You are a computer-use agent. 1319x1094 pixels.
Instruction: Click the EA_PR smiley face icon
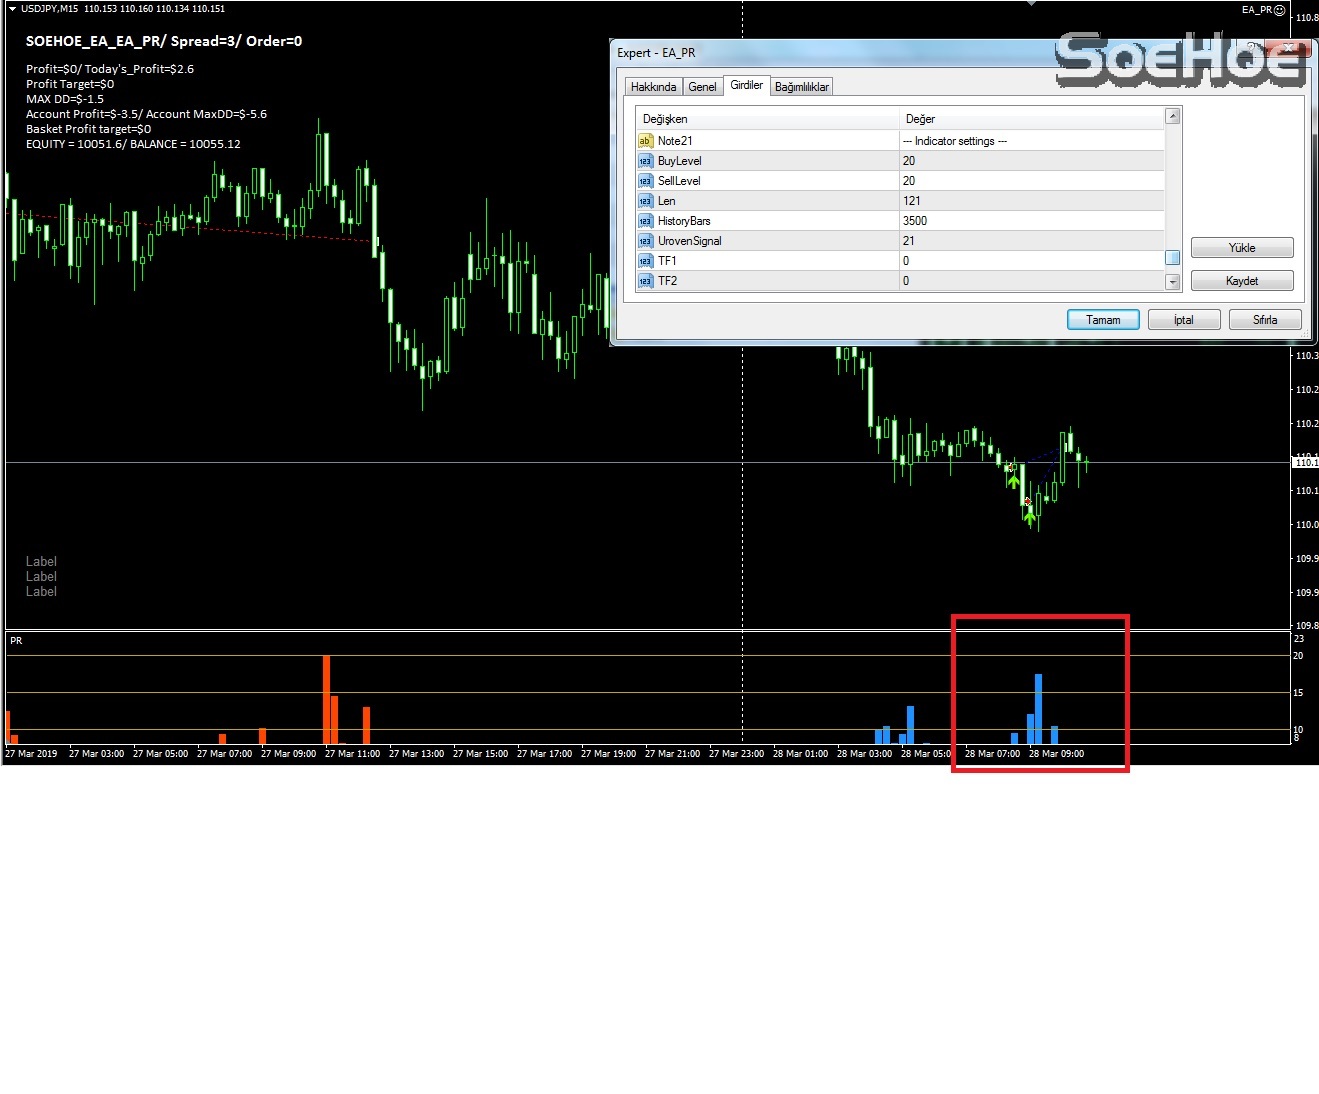(1280, 10)
